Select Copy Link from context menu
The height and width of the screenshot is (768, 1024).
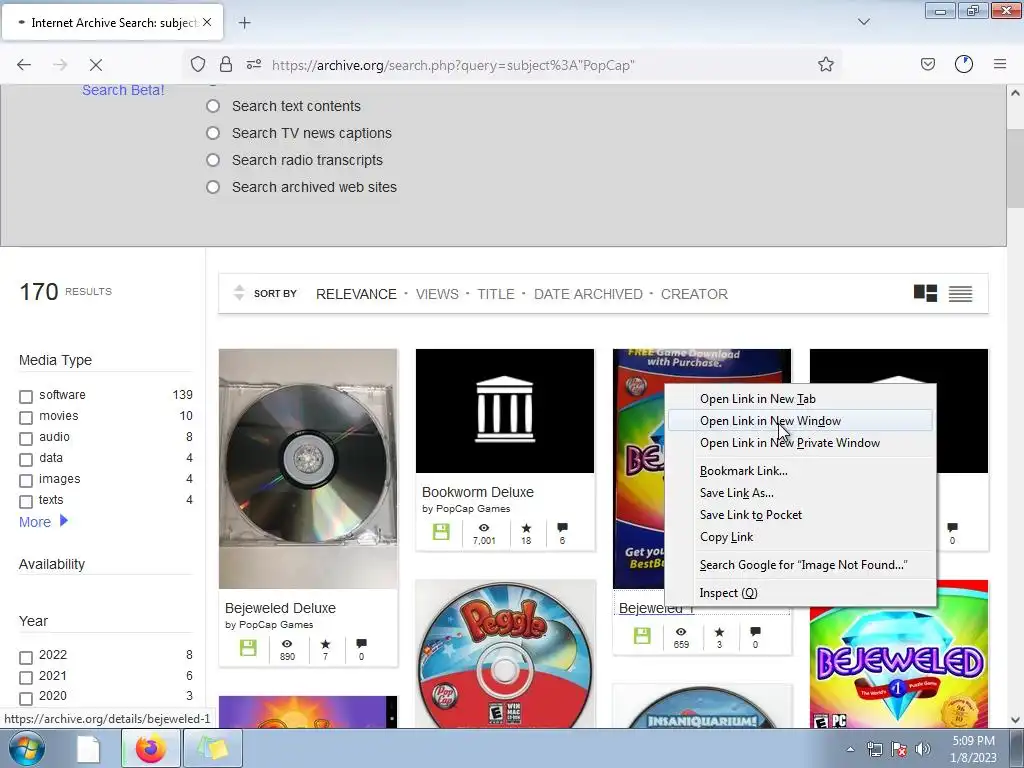click(x=800, y=537)
